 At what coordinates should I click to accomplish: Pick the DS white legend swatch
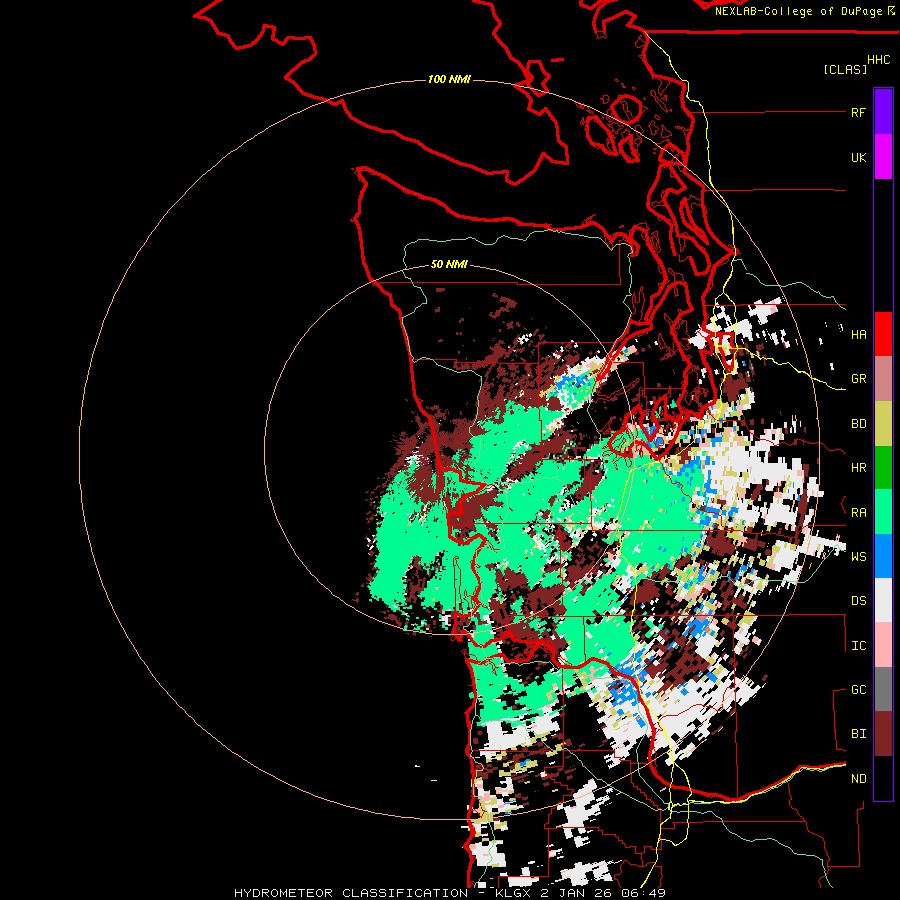pos(883,600)
